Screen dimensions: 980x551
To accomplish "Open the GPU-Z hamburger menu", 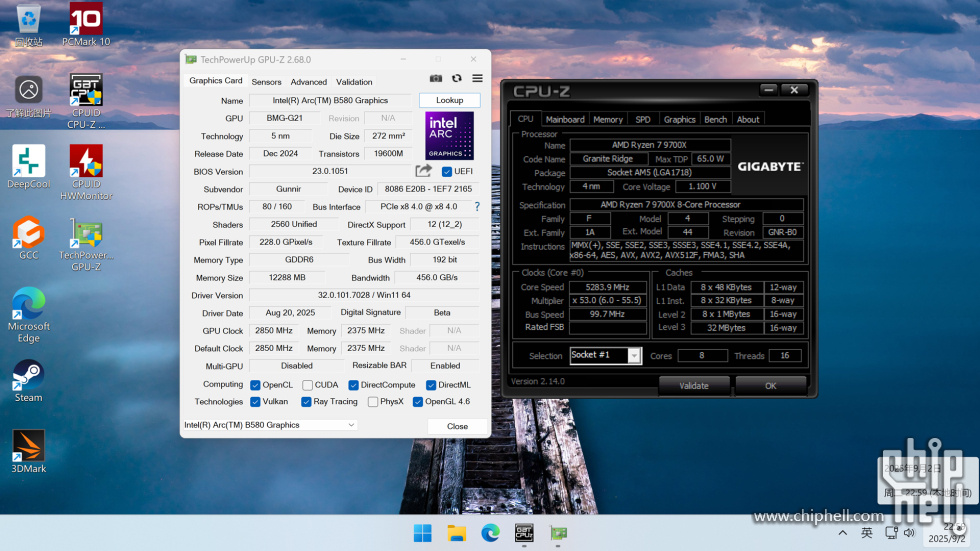I will click(477, 78).
